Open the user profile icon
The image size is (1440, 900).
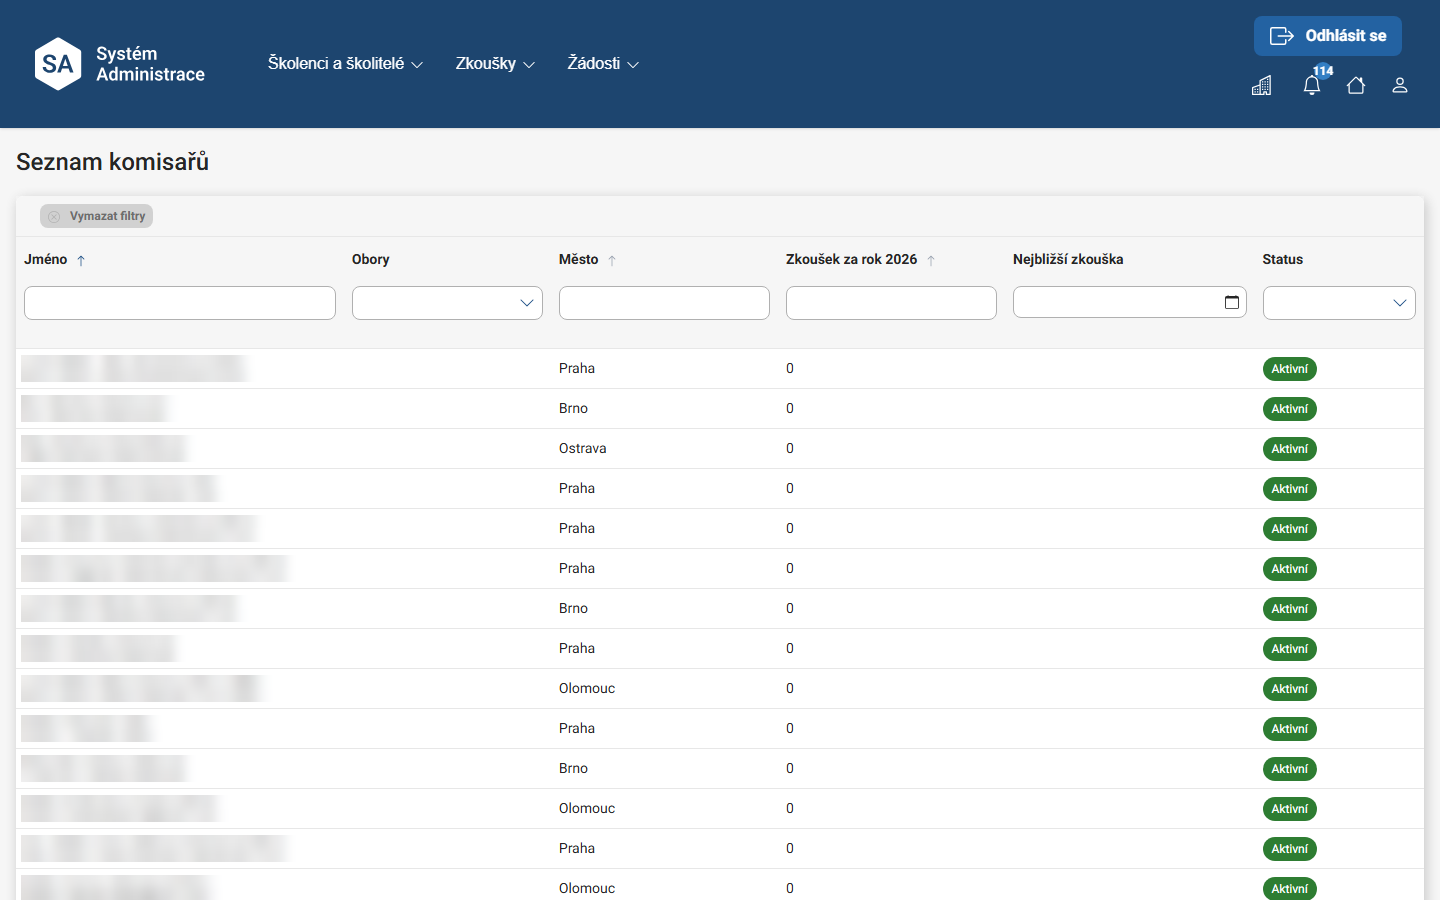coord(1400,85)
